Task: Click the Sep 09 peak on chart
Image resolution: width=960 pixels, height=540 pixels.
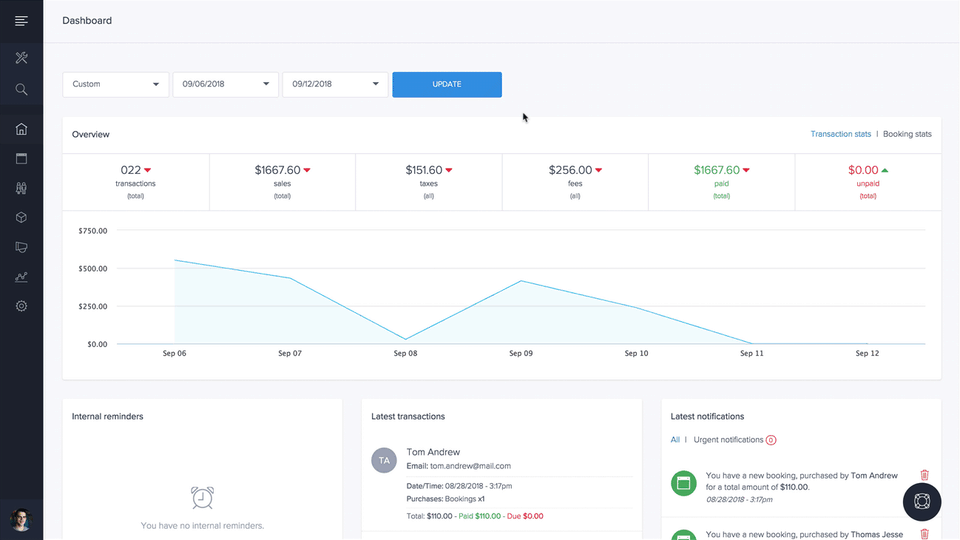Action: pyautogui.click(x=521, y=281)
